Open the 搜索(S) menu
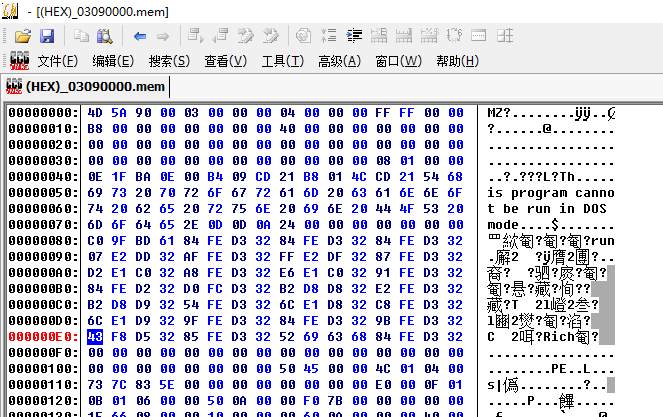 point(169,61)
